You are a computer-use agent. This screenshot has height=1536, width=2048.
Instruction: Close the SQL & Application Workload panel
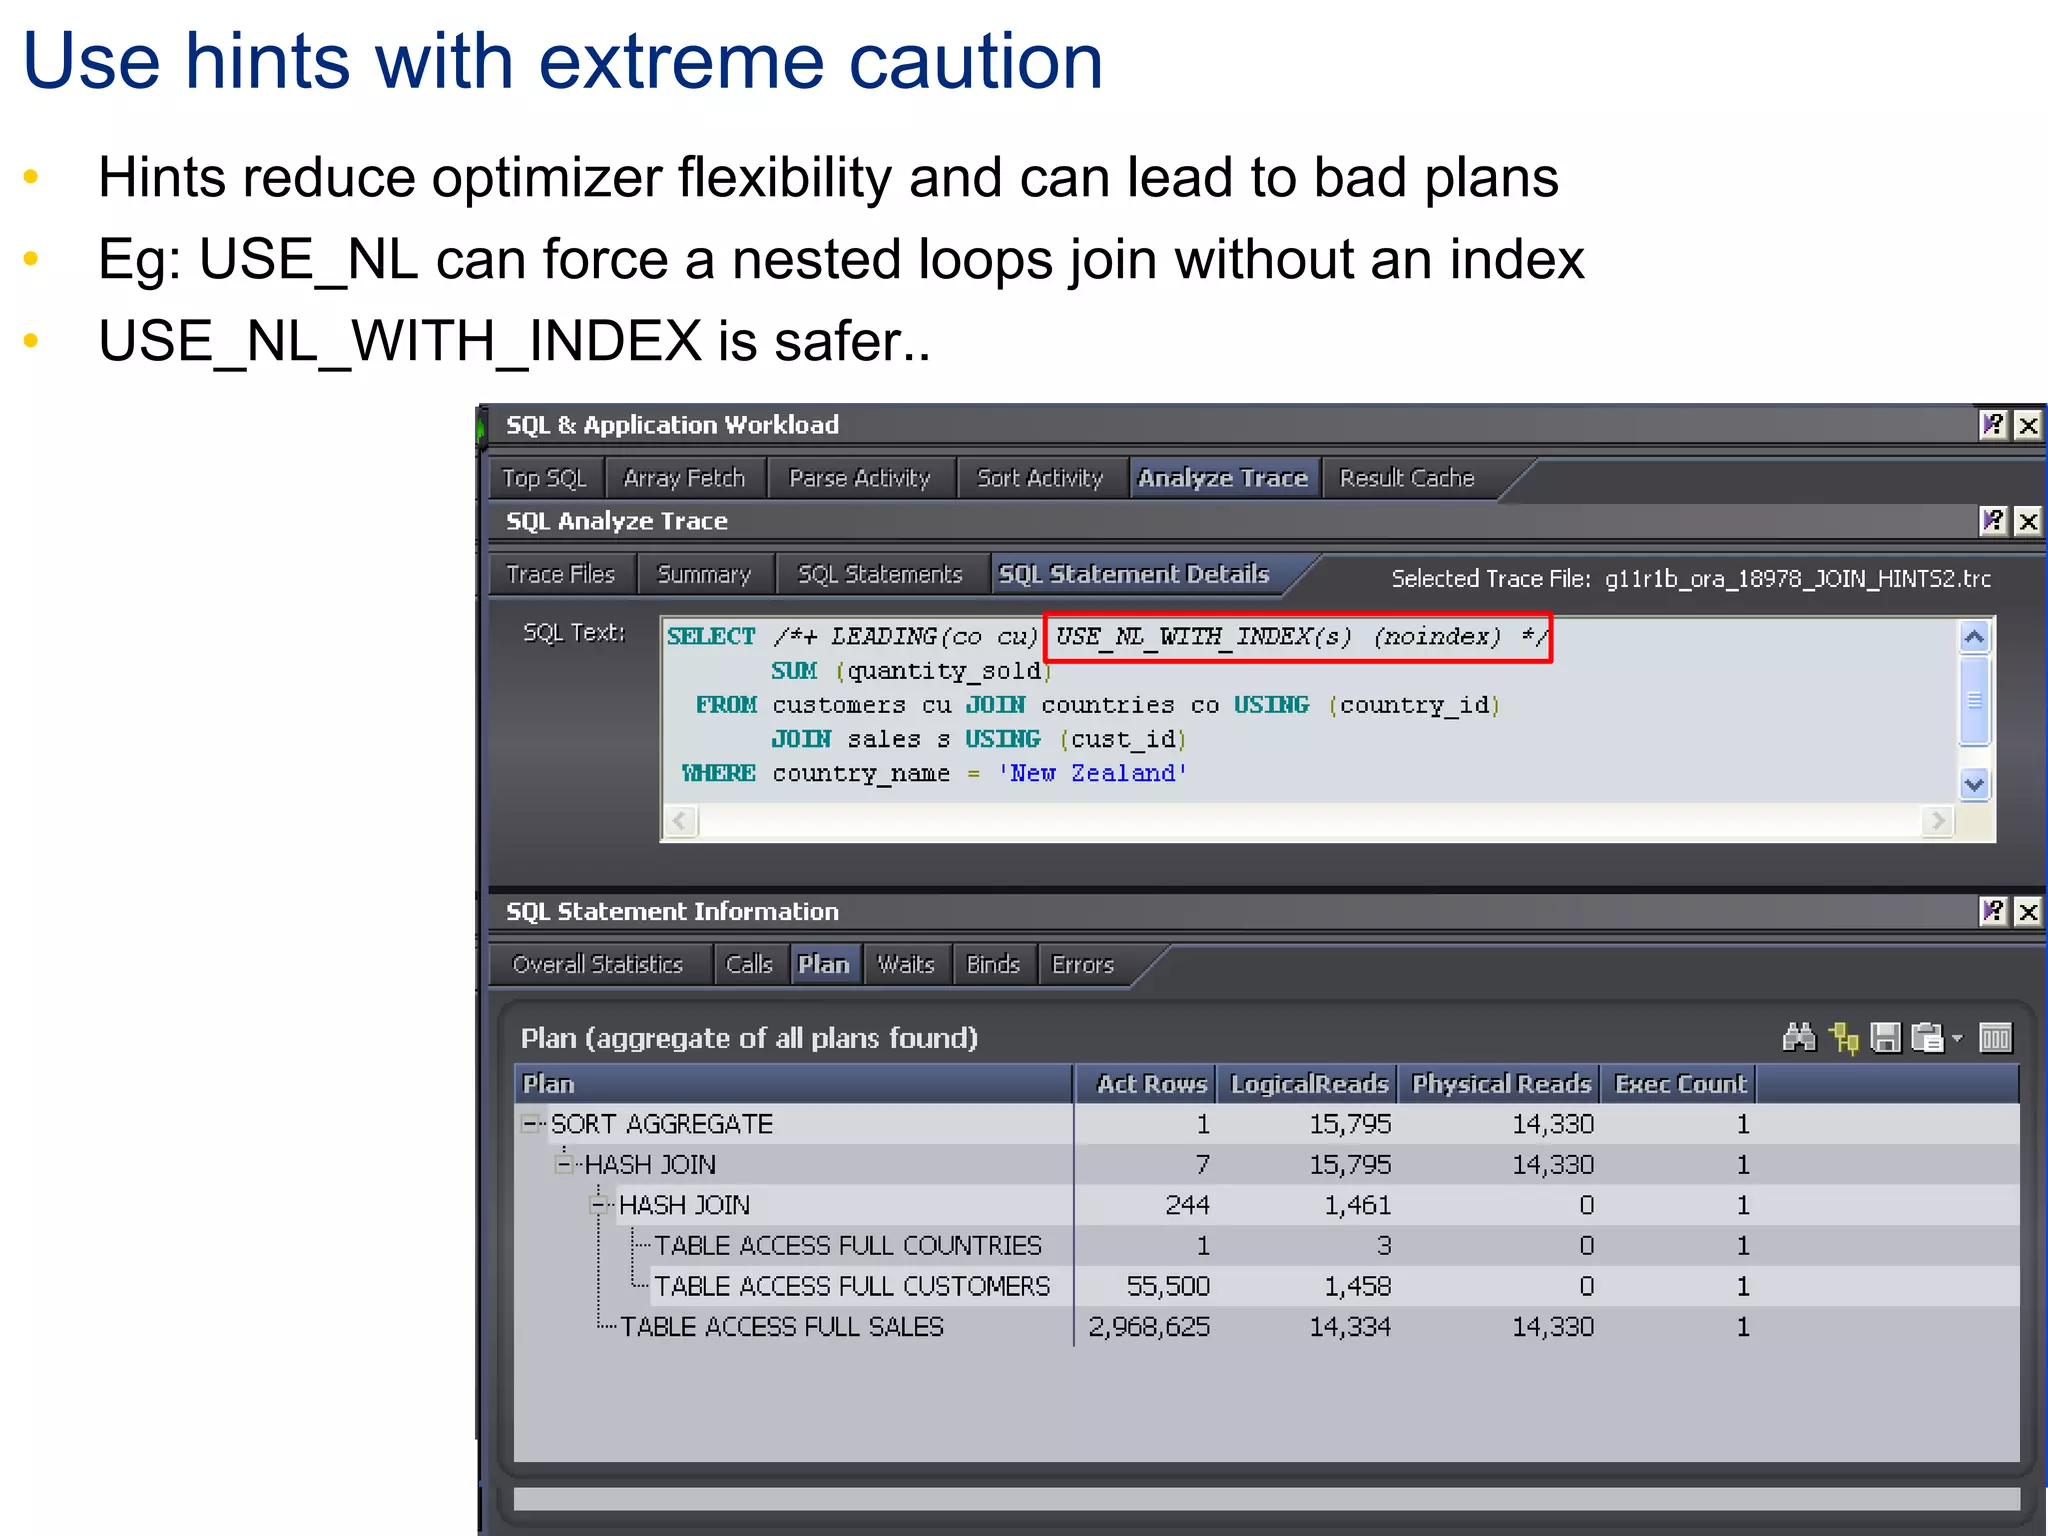tap(2028, 425)
